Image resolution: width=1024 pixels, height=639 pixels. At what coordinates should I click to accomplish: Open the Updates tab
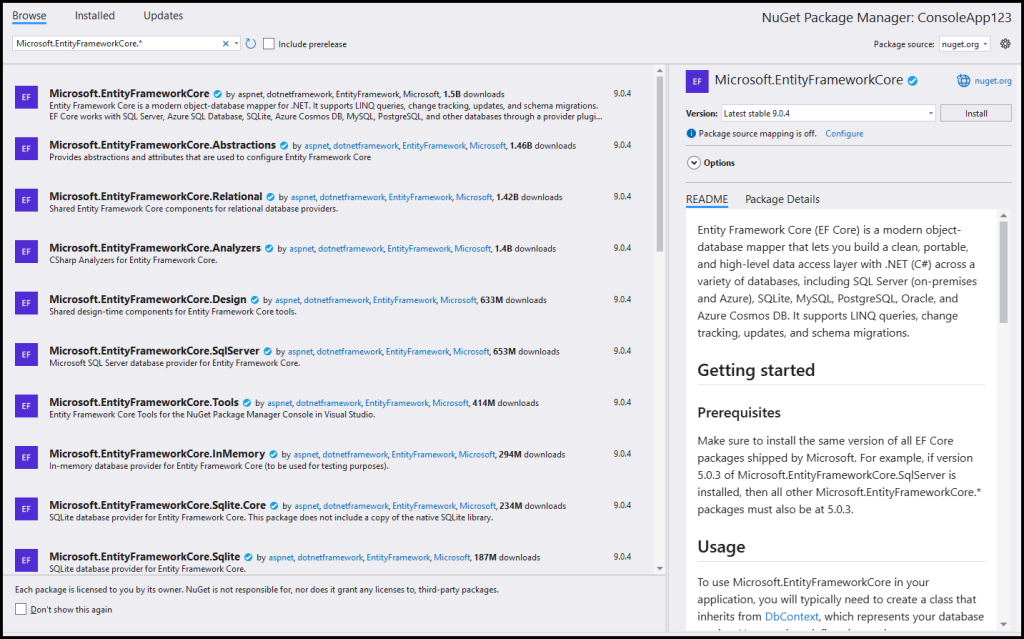point(163,16)
